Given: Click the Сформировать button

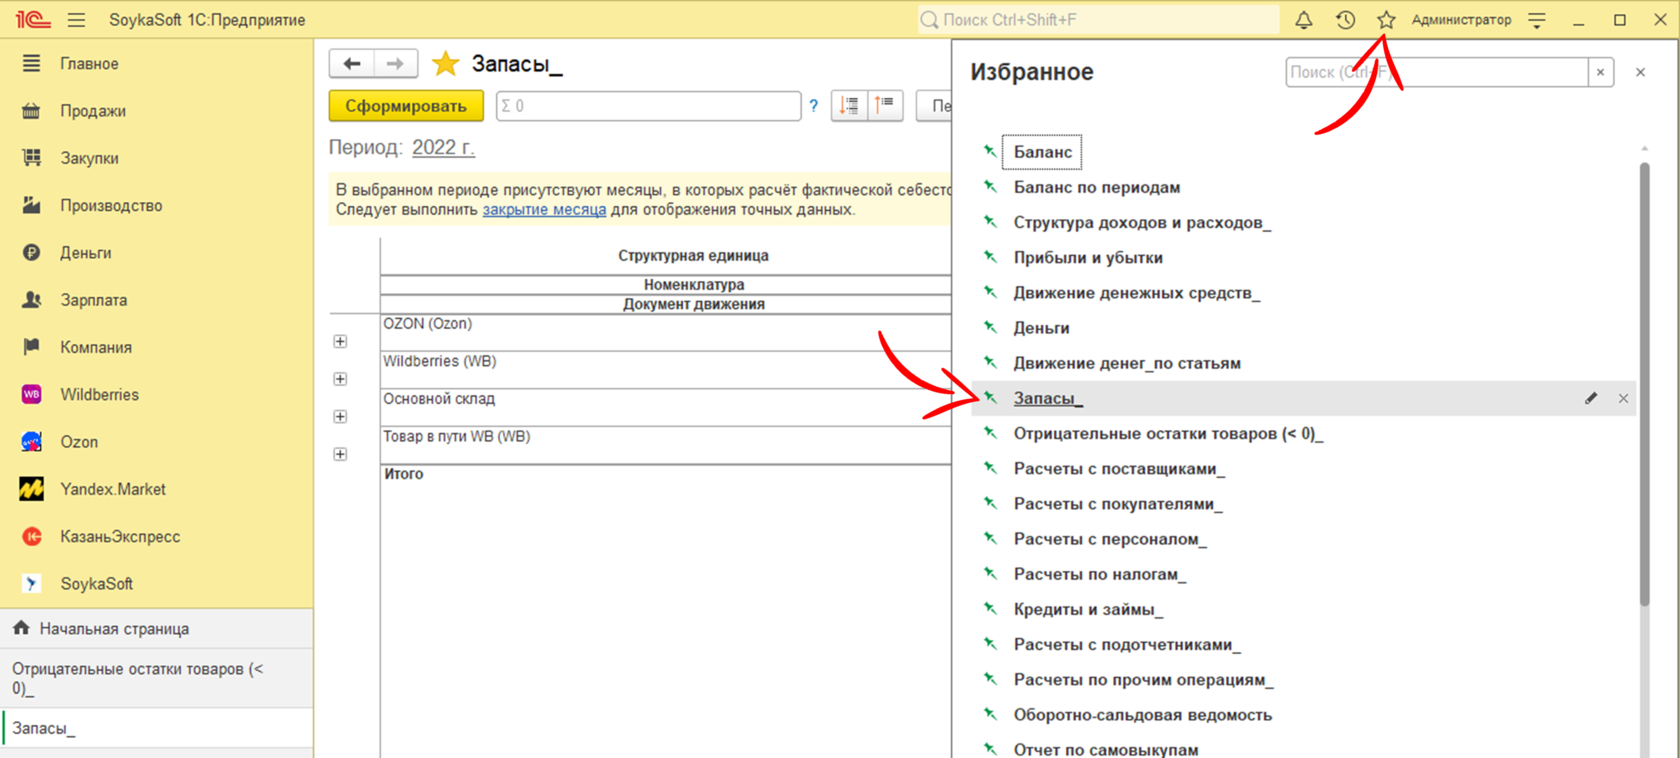Looking at the screenshot, I should (406, 106).
